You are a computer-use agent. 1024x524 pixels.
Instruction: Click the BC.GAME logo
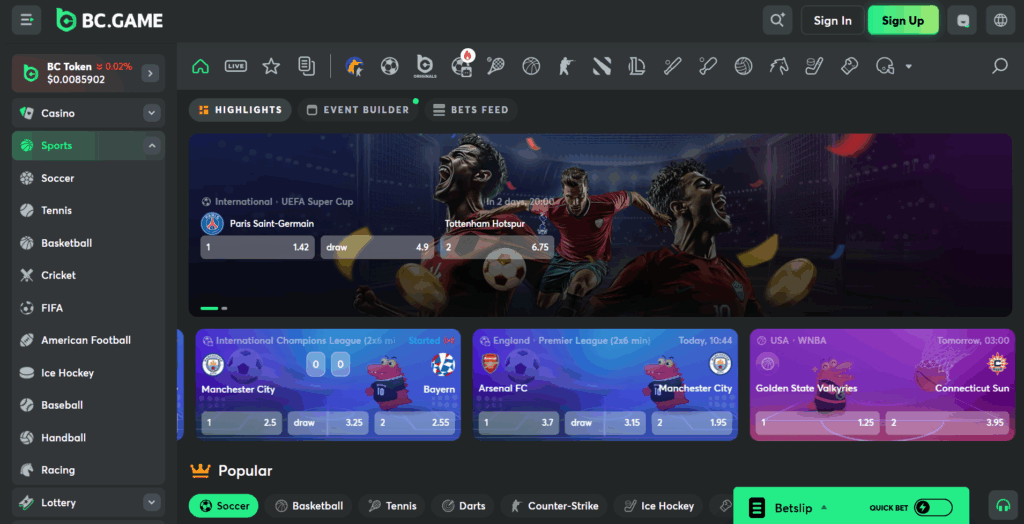tap(109, 20)
